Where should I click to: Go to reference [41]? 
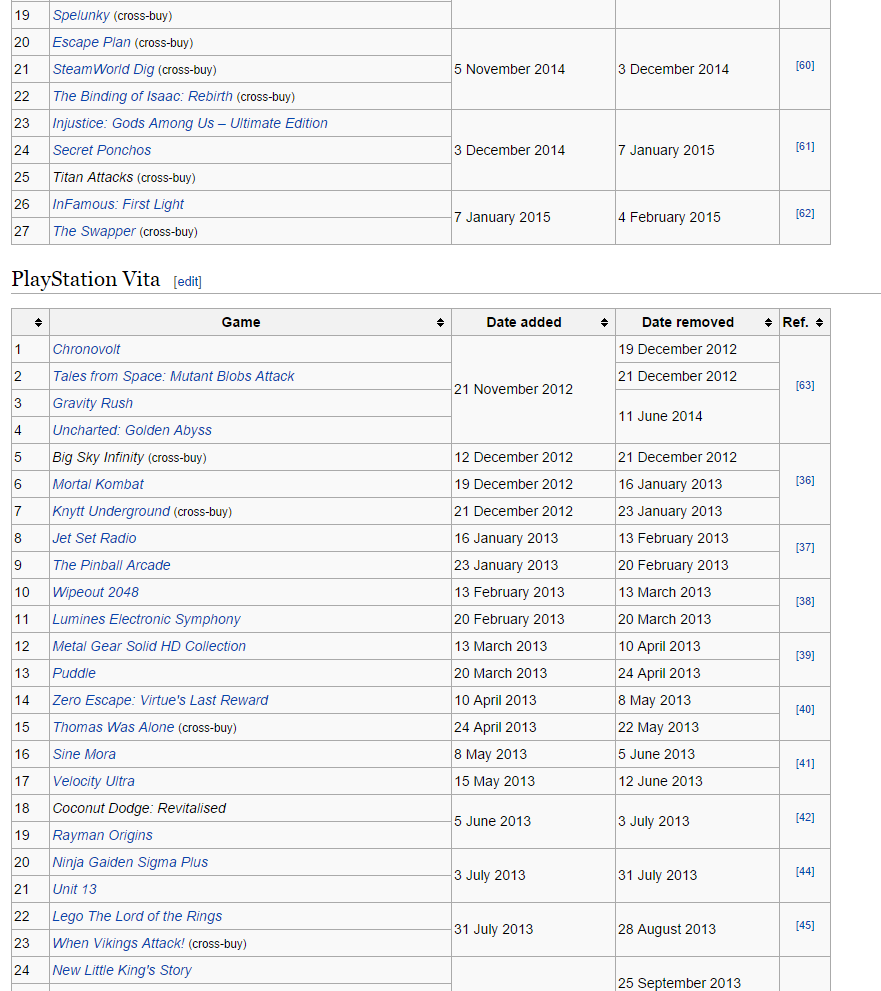(x=805, y=763)
